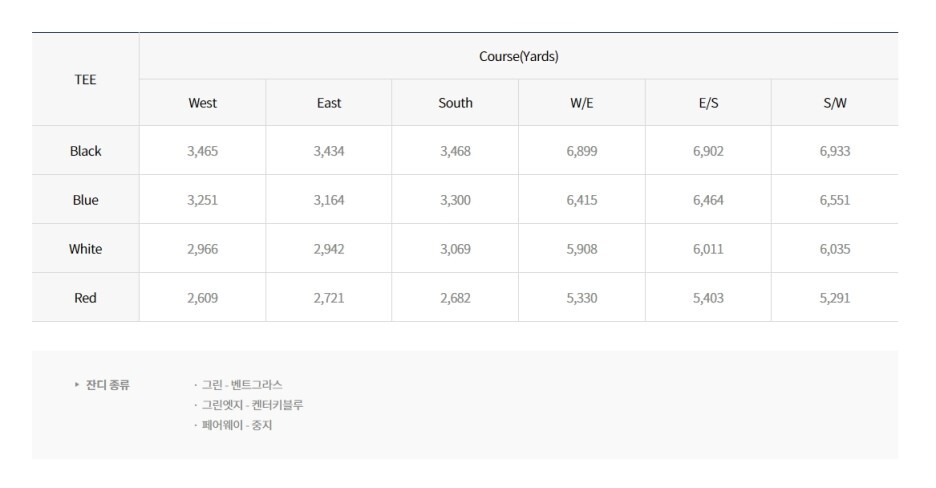This screenshot has height=488, width=936.
Task: Select the East column header
Action: 329,103
